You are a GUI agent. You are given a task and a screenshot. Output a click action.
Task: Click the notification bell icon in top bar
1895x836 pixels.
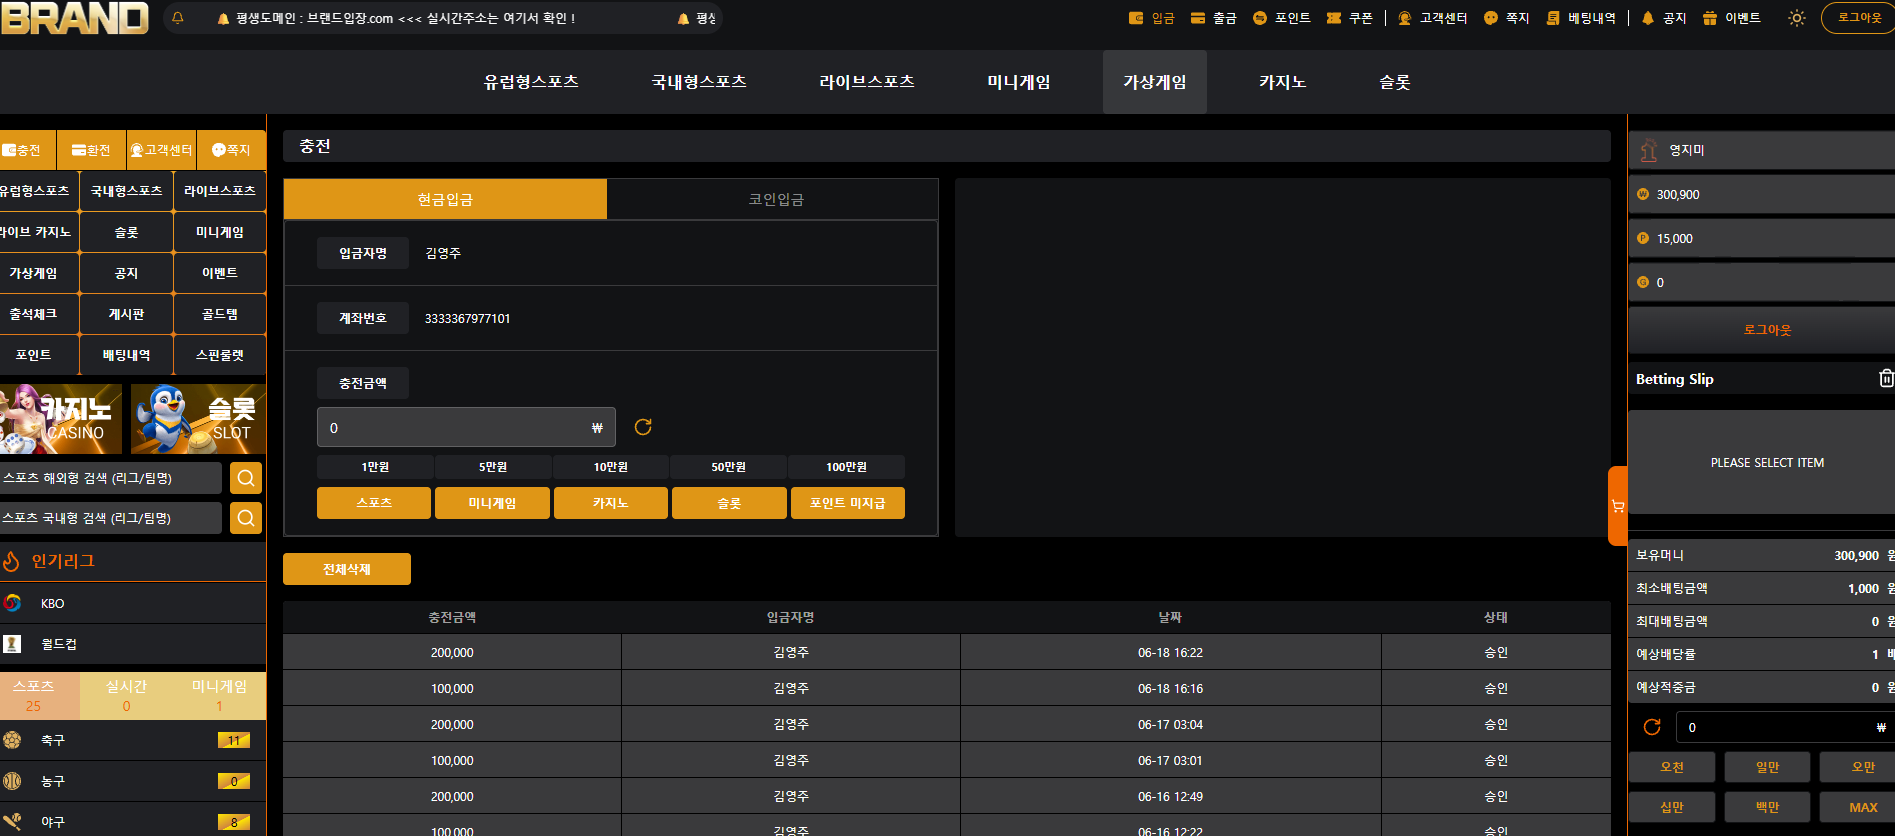pos(178,18)
